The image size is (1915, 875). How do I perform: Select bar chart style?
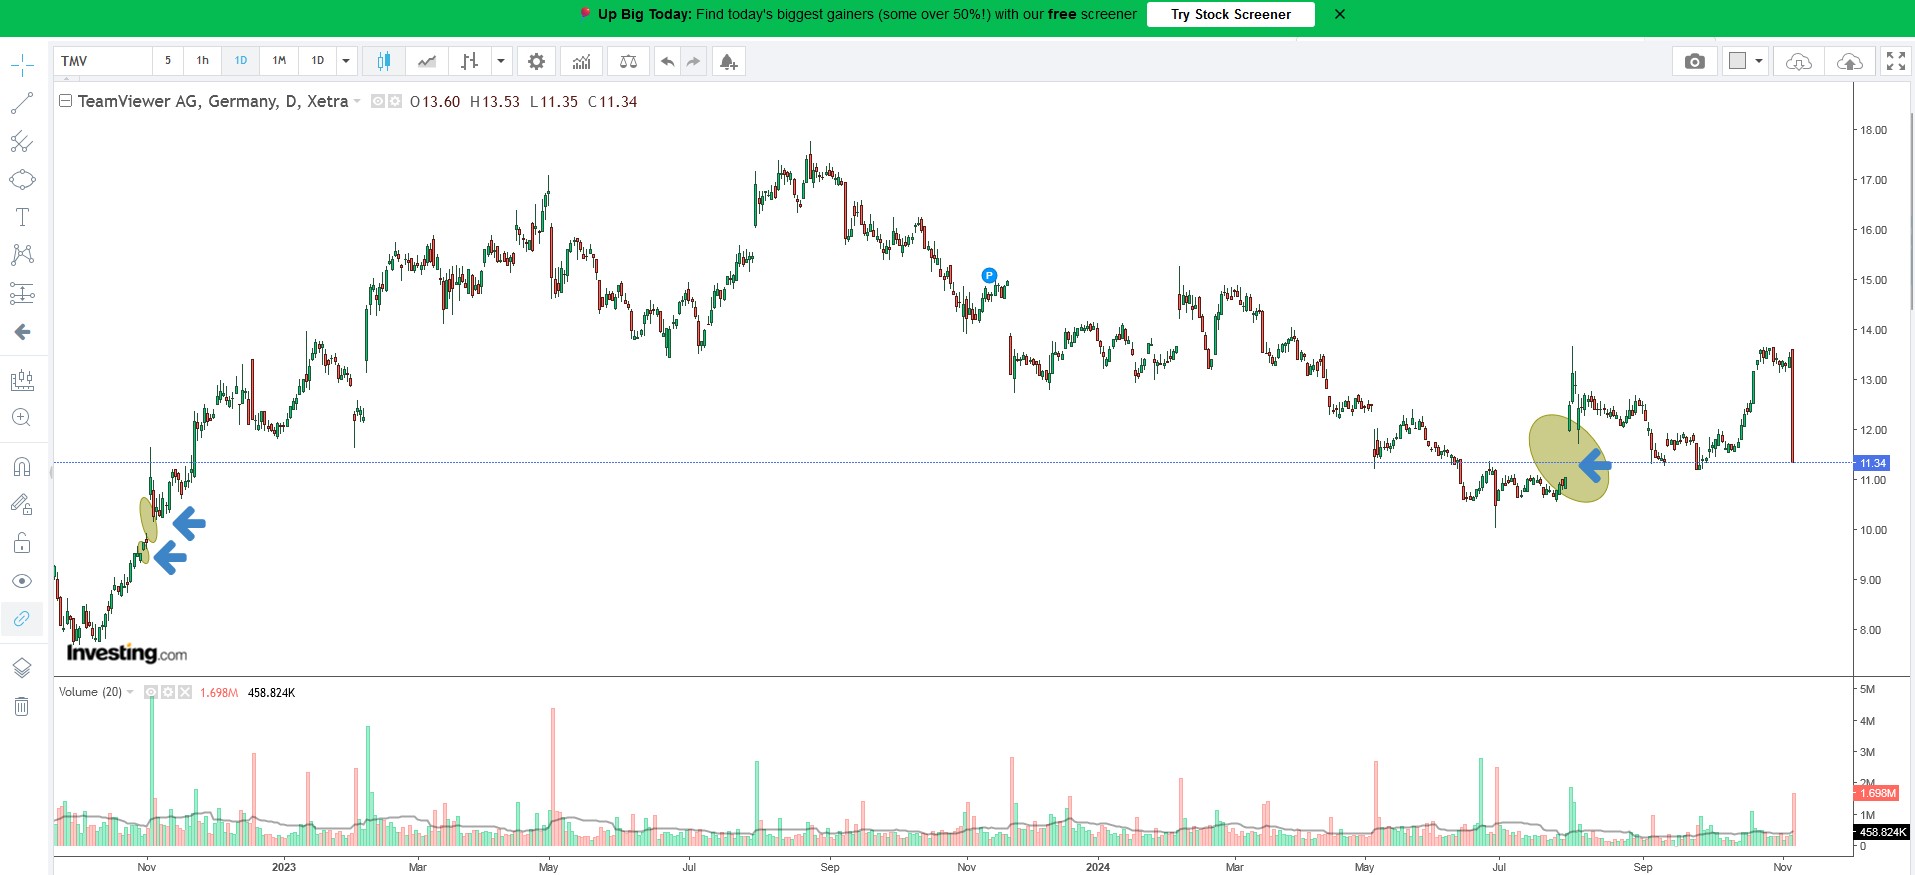coord(470,61)
